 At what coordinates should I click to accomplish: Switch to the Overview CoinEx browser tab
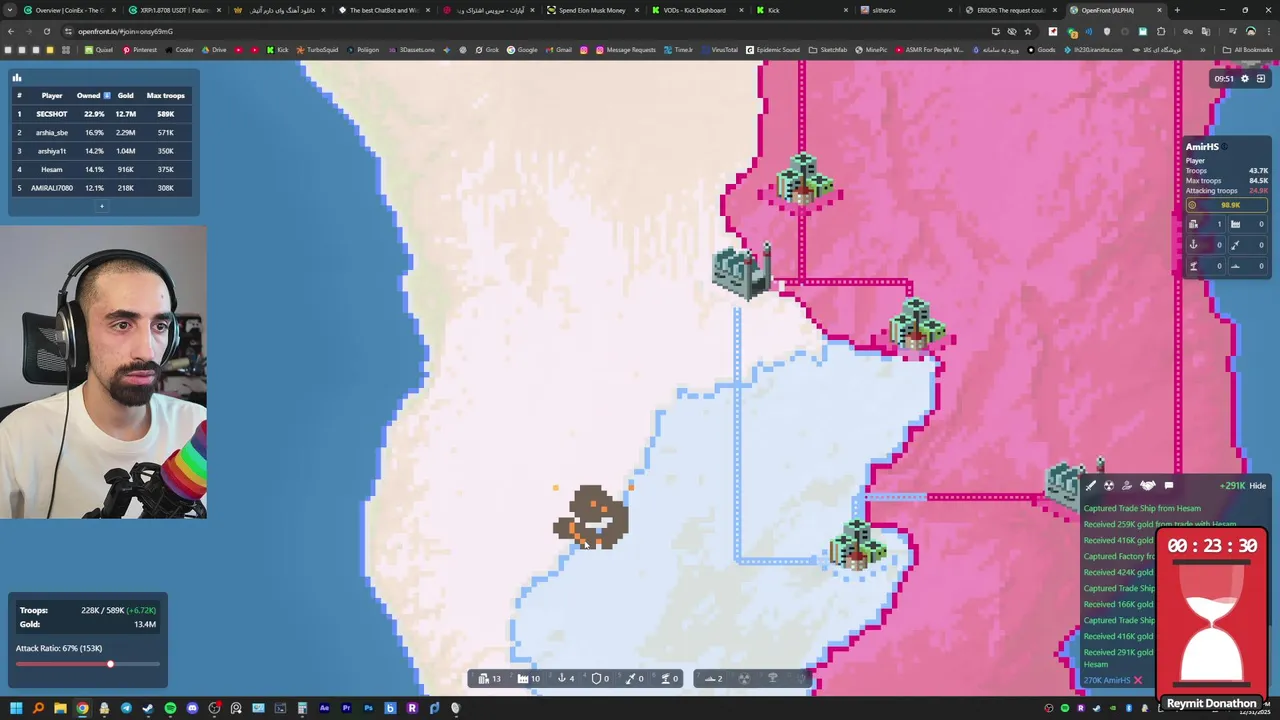[68, 10]
